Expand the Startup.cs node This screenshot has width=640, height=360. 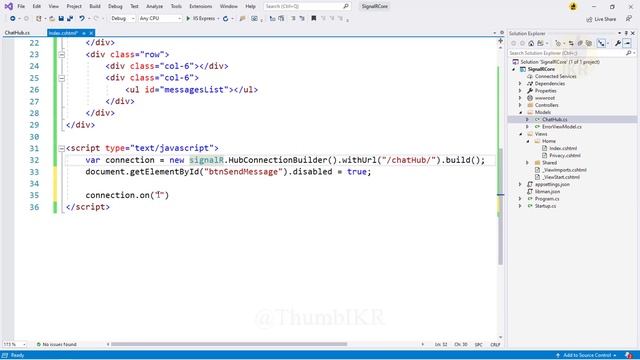point(520,206)
